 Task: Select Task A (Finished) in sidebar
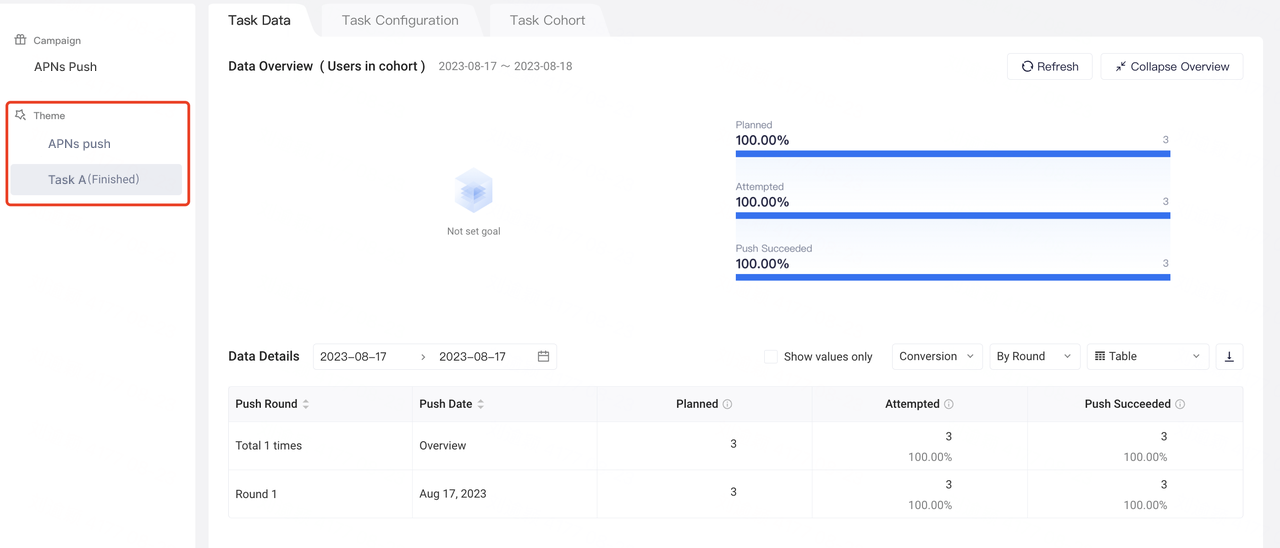click(x=94, y=180)
